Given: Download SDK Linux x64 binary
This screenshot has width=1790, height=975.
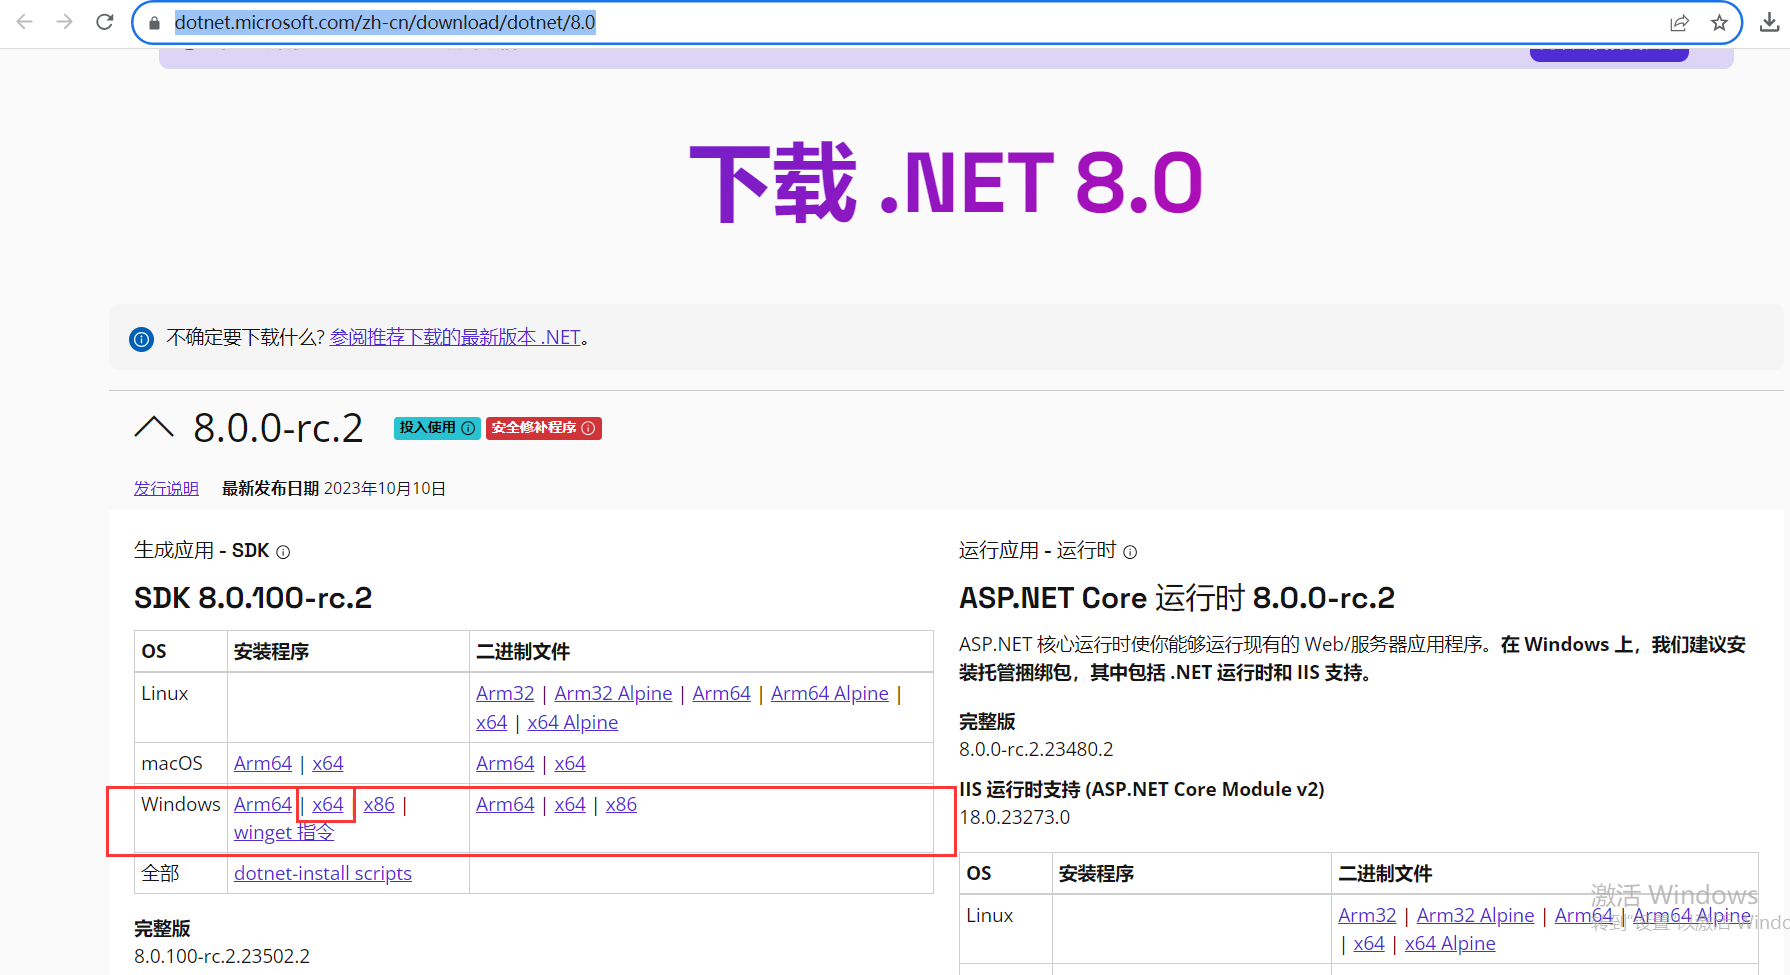Looking at the screenshot, I should pyautogui.click(x=491, y=722).
